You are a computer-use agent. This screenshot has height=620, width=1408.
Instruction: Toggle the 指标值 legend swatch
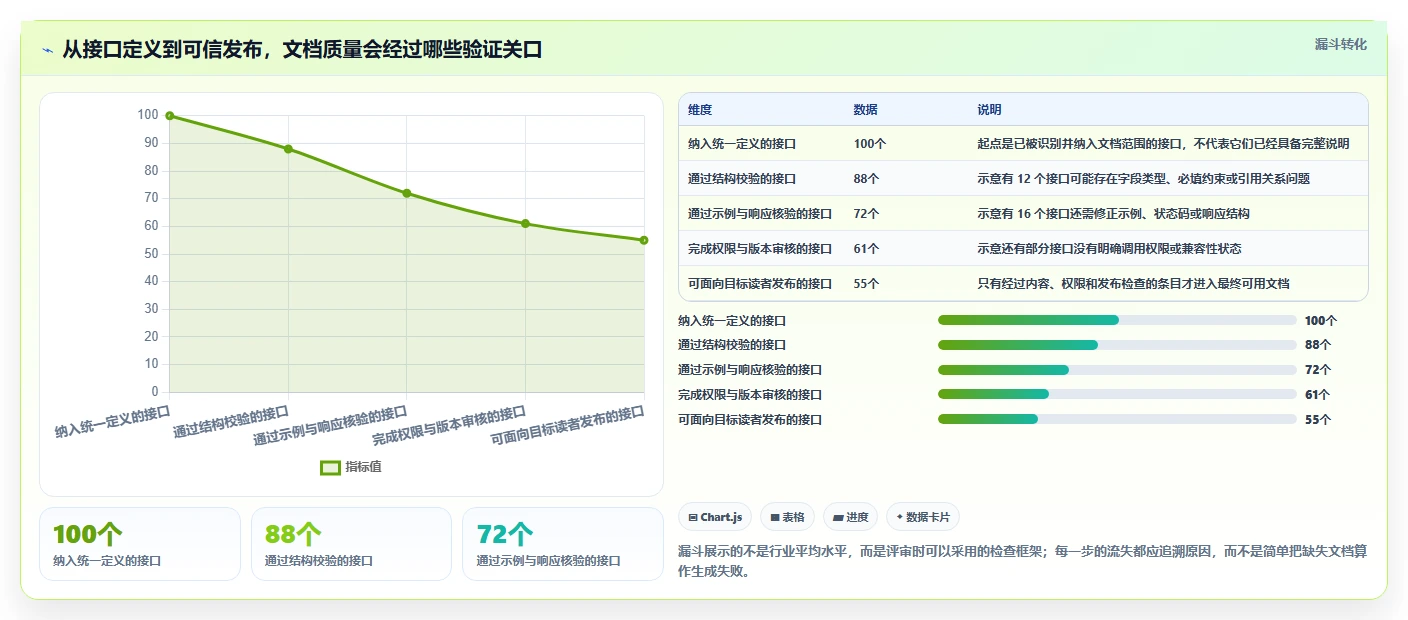(x=331, y=467)
